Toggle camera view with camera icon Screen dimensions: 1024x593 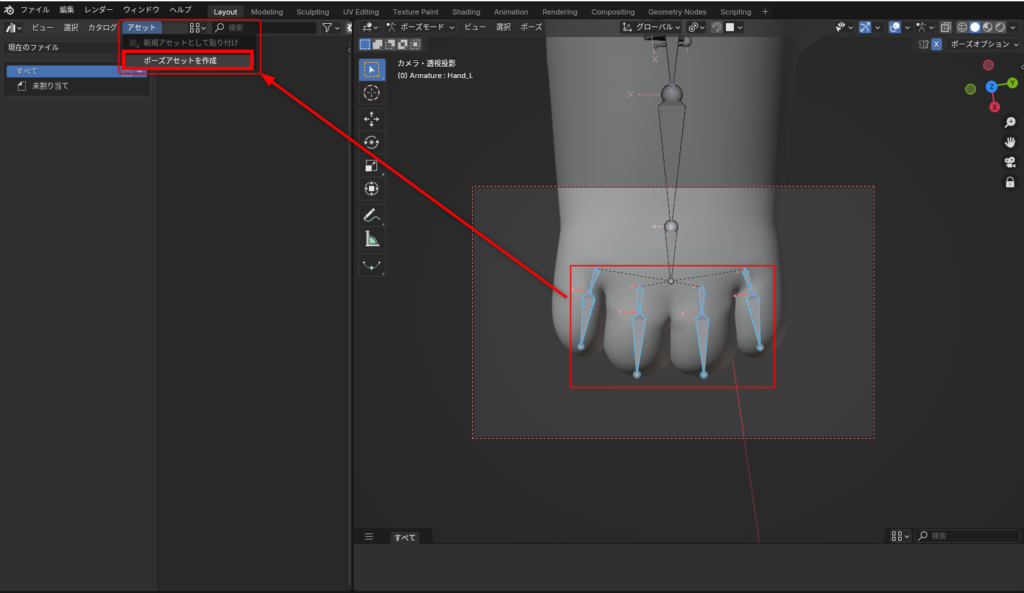point(1010,162)
